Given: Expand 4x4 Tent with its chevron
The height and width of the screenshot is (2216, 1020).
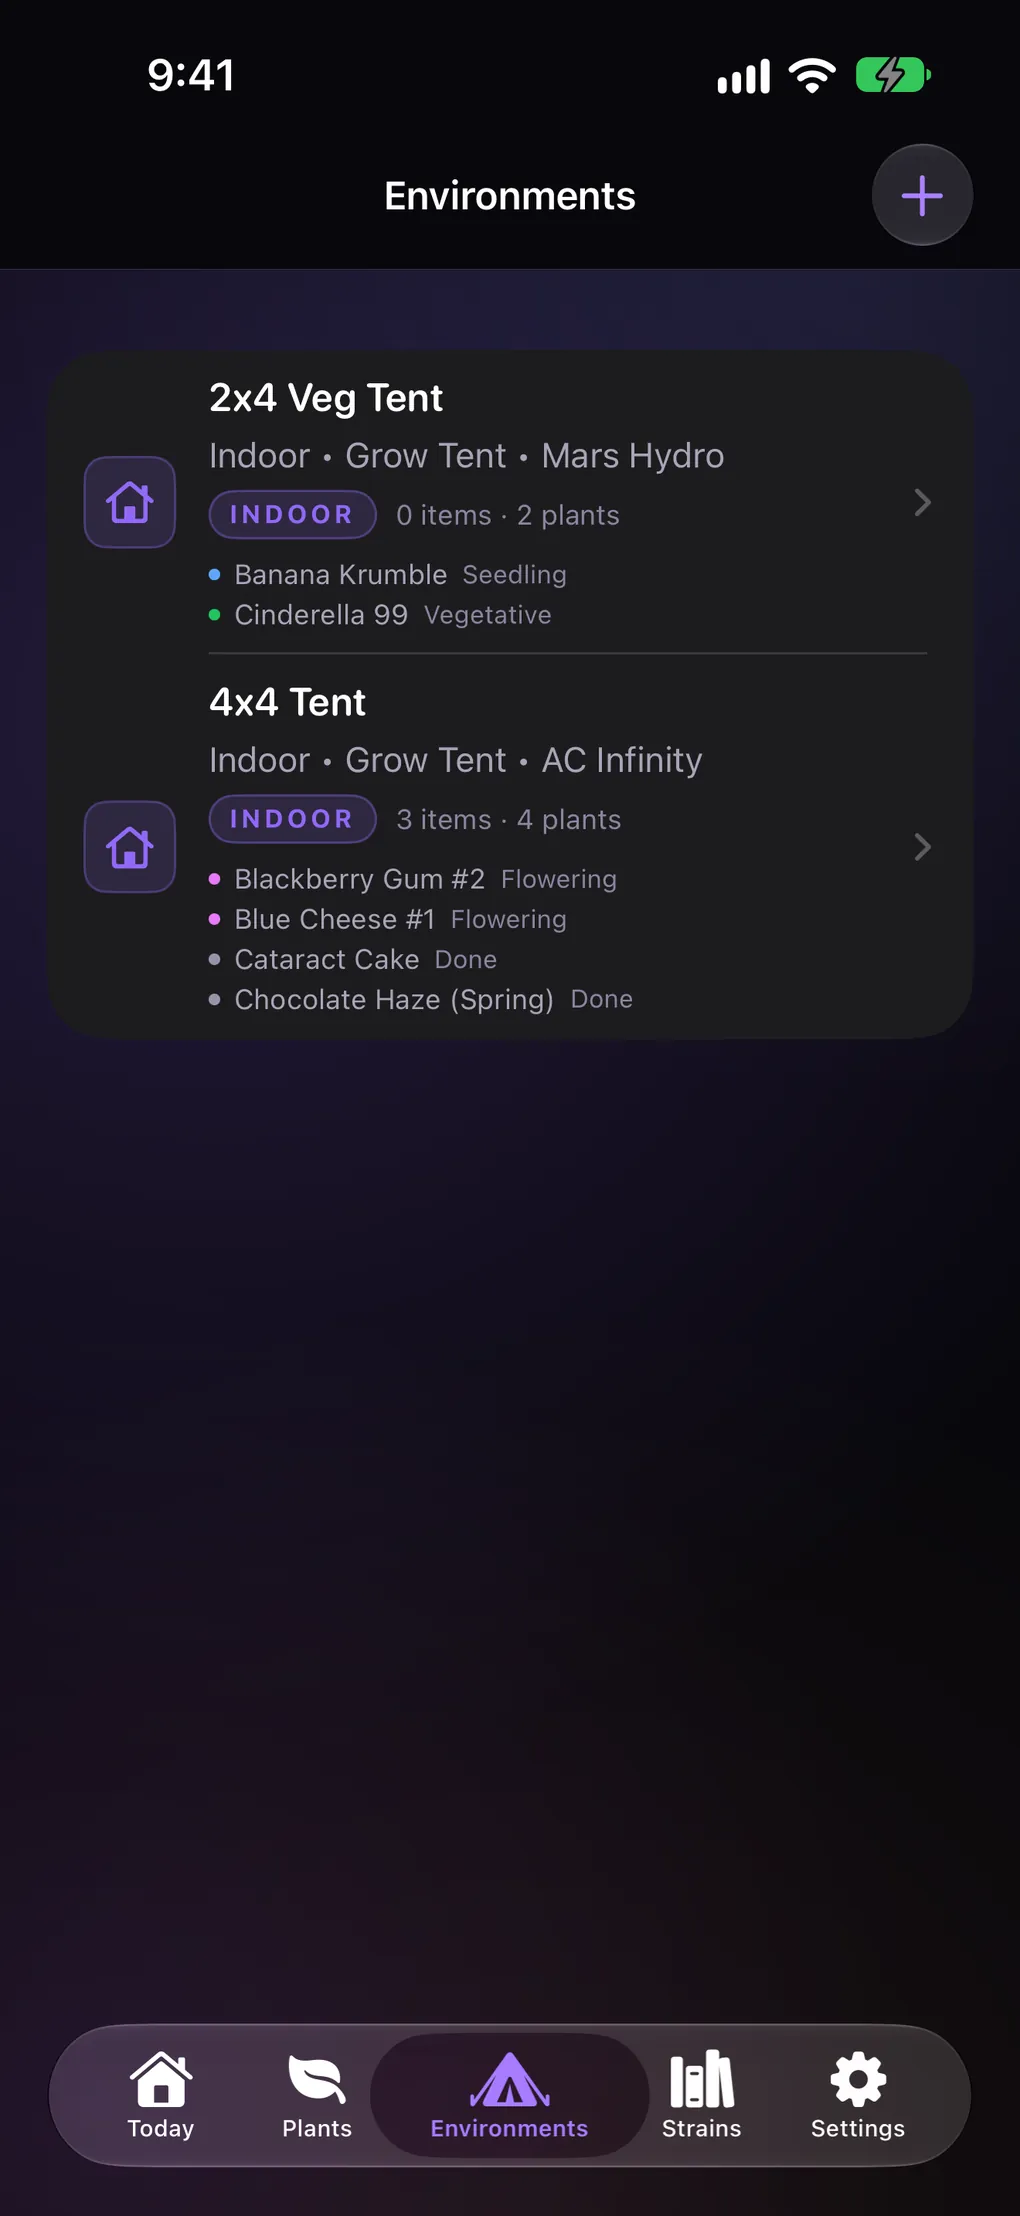Looking at the screenshot, I should coord(922,847).
